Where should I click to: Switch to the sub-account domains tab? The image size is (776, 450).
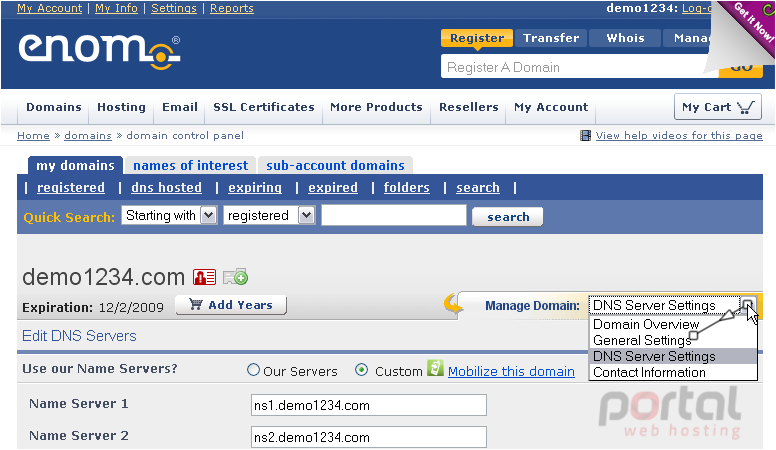[x=335, y=165]
